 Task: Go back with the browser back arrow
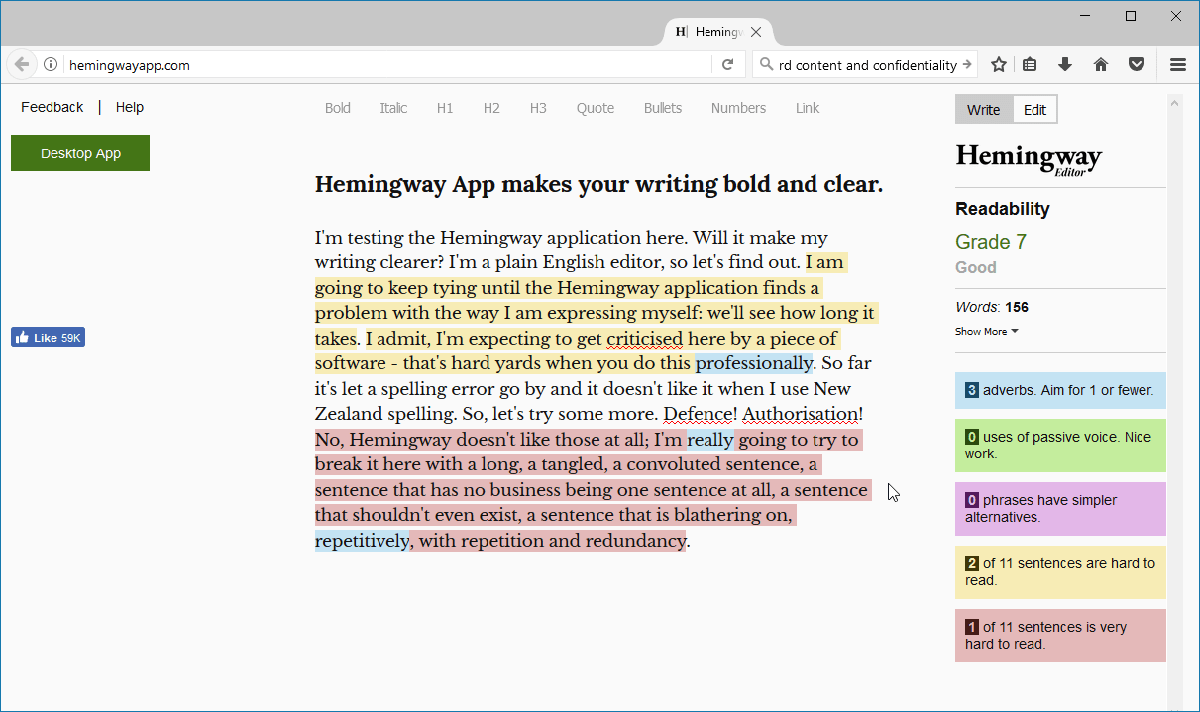click(x=22, y=65)
